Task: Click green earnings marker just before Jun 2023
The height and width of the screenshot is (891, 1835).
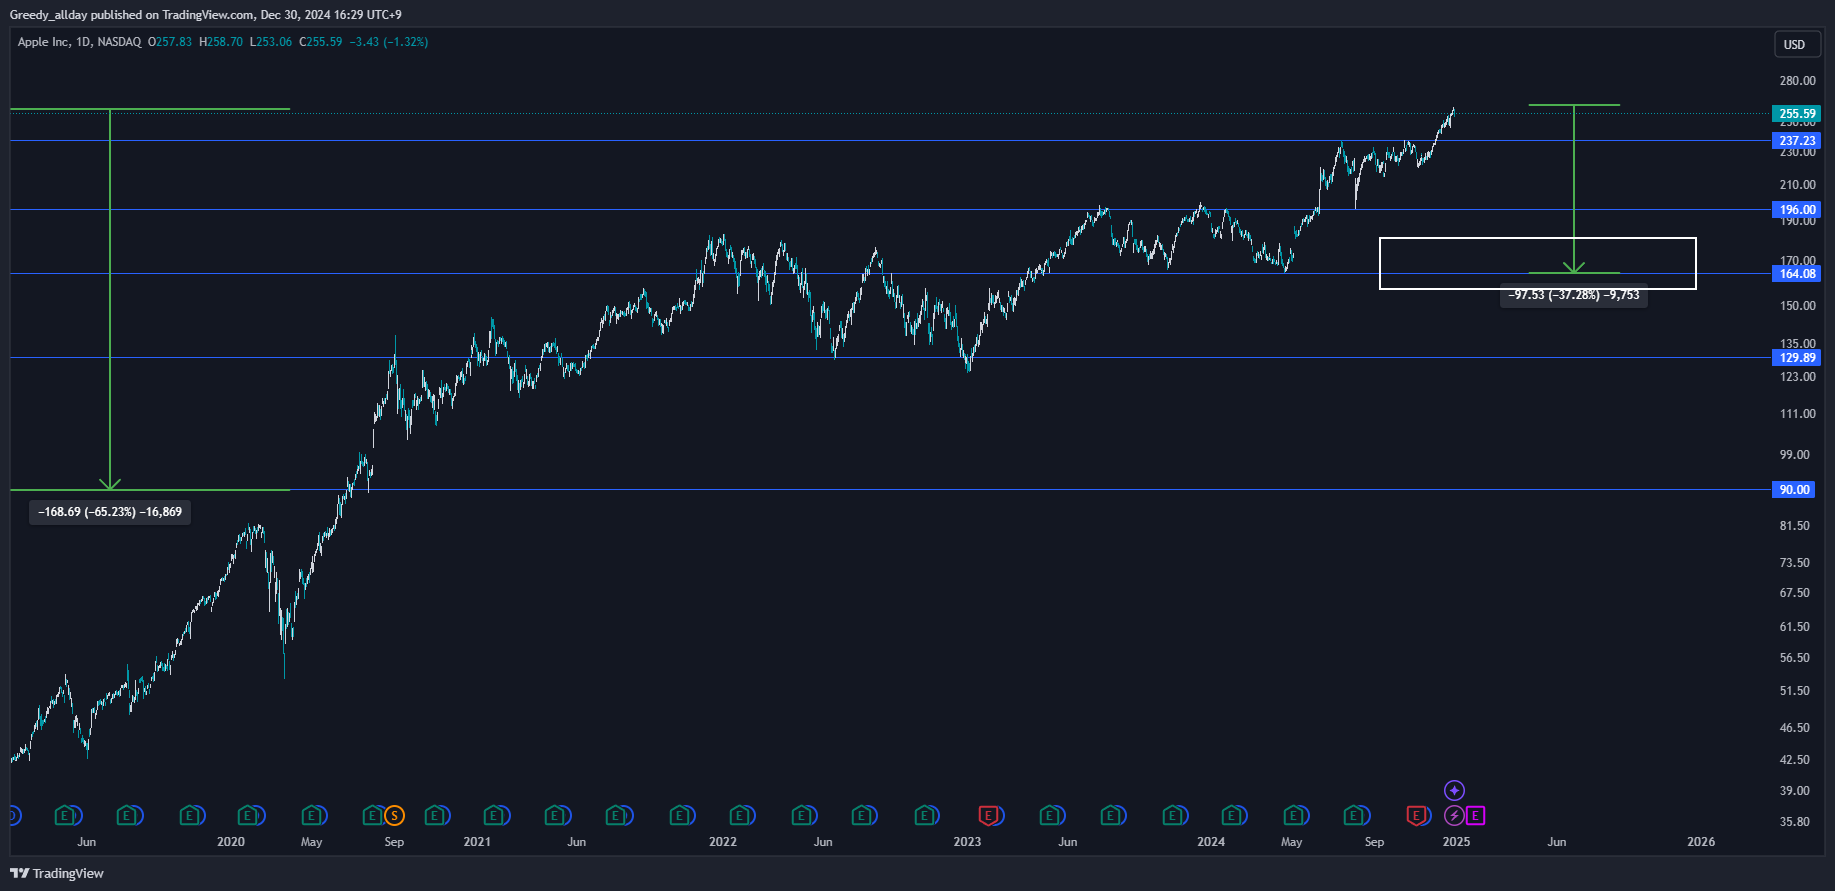Action: click(x=1050, y=816)
